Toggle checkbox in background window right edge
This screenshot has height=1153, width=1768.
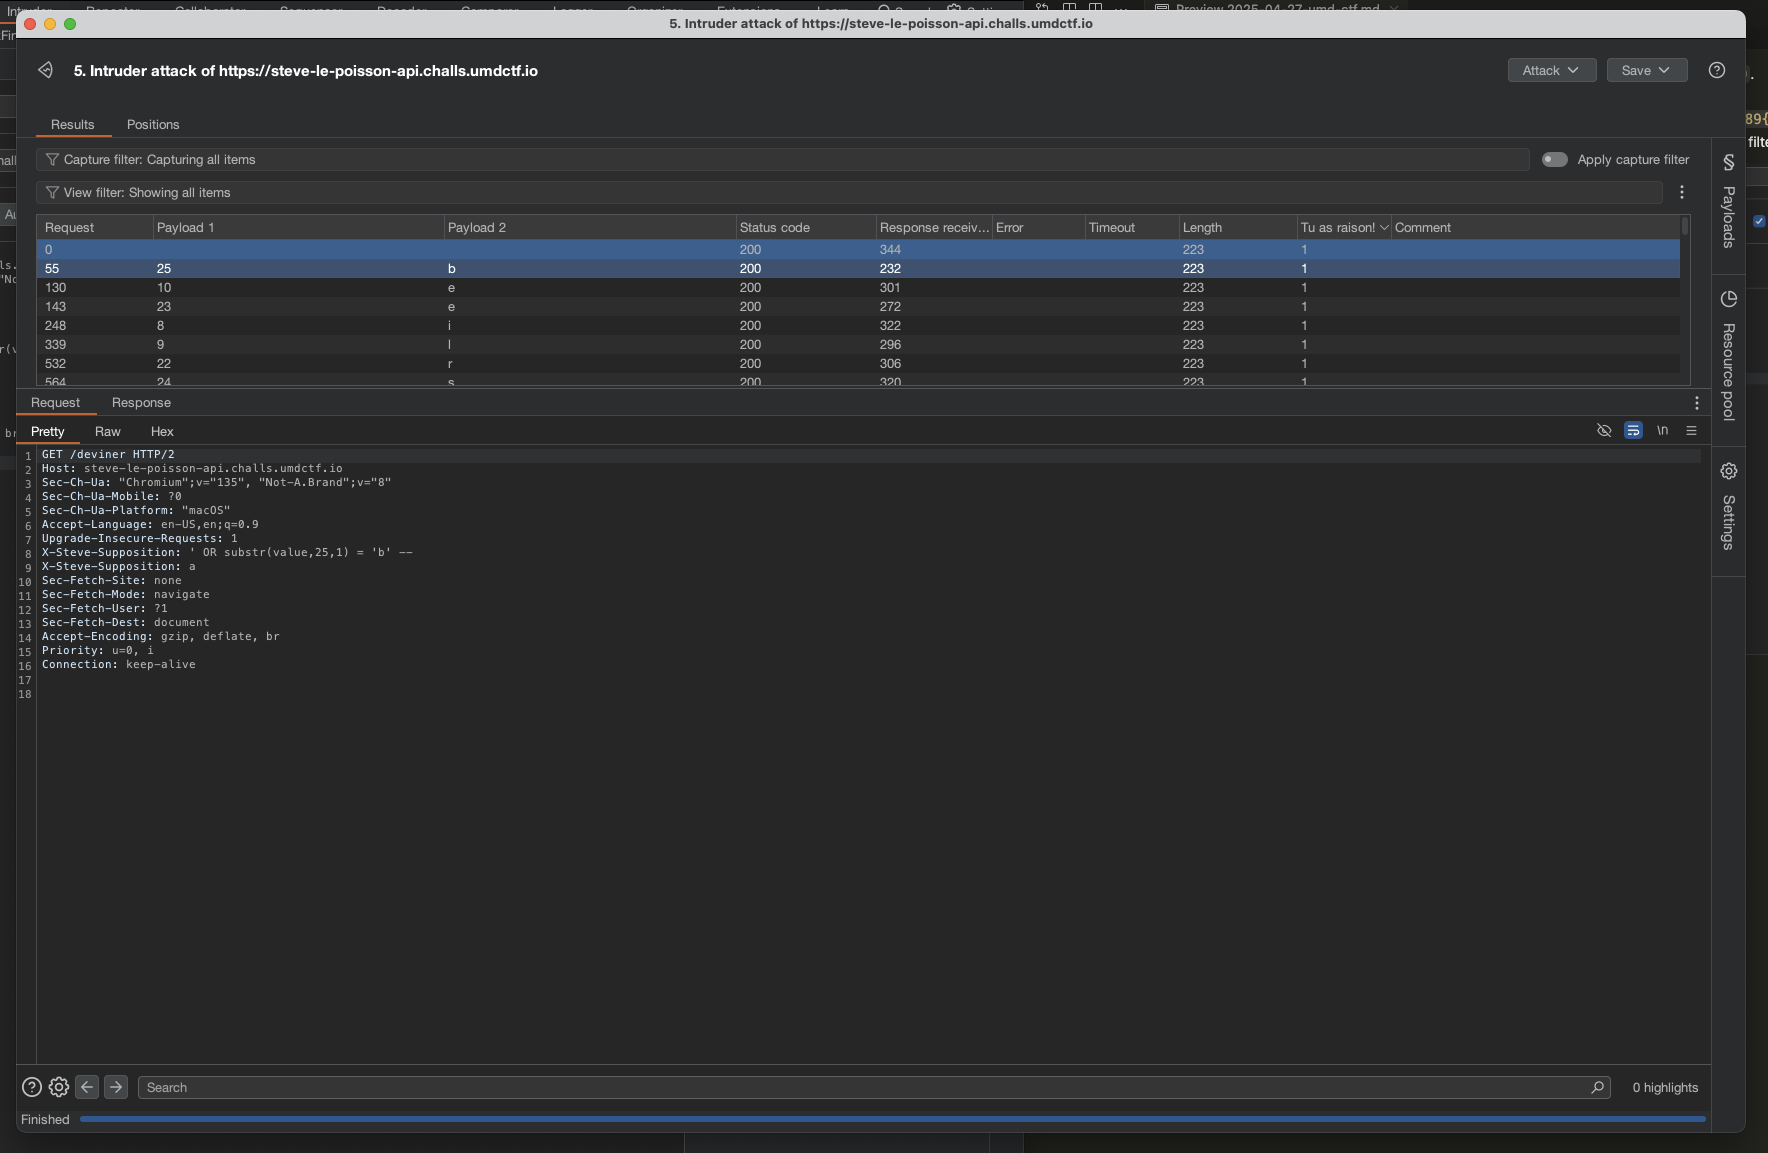tap(1760, 221)
